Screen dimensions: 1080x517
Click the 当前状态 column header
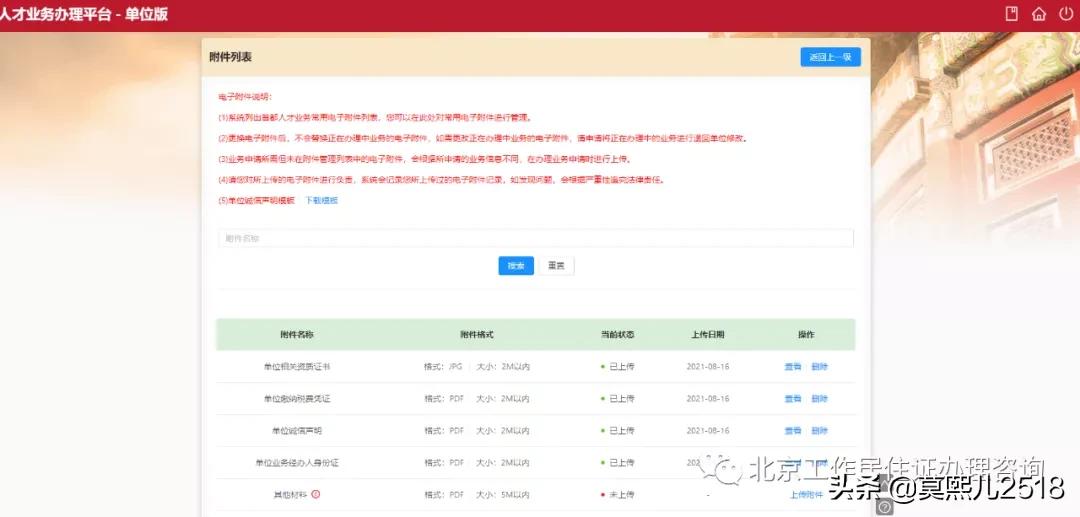pyautogui.click(x=617, y=335)
